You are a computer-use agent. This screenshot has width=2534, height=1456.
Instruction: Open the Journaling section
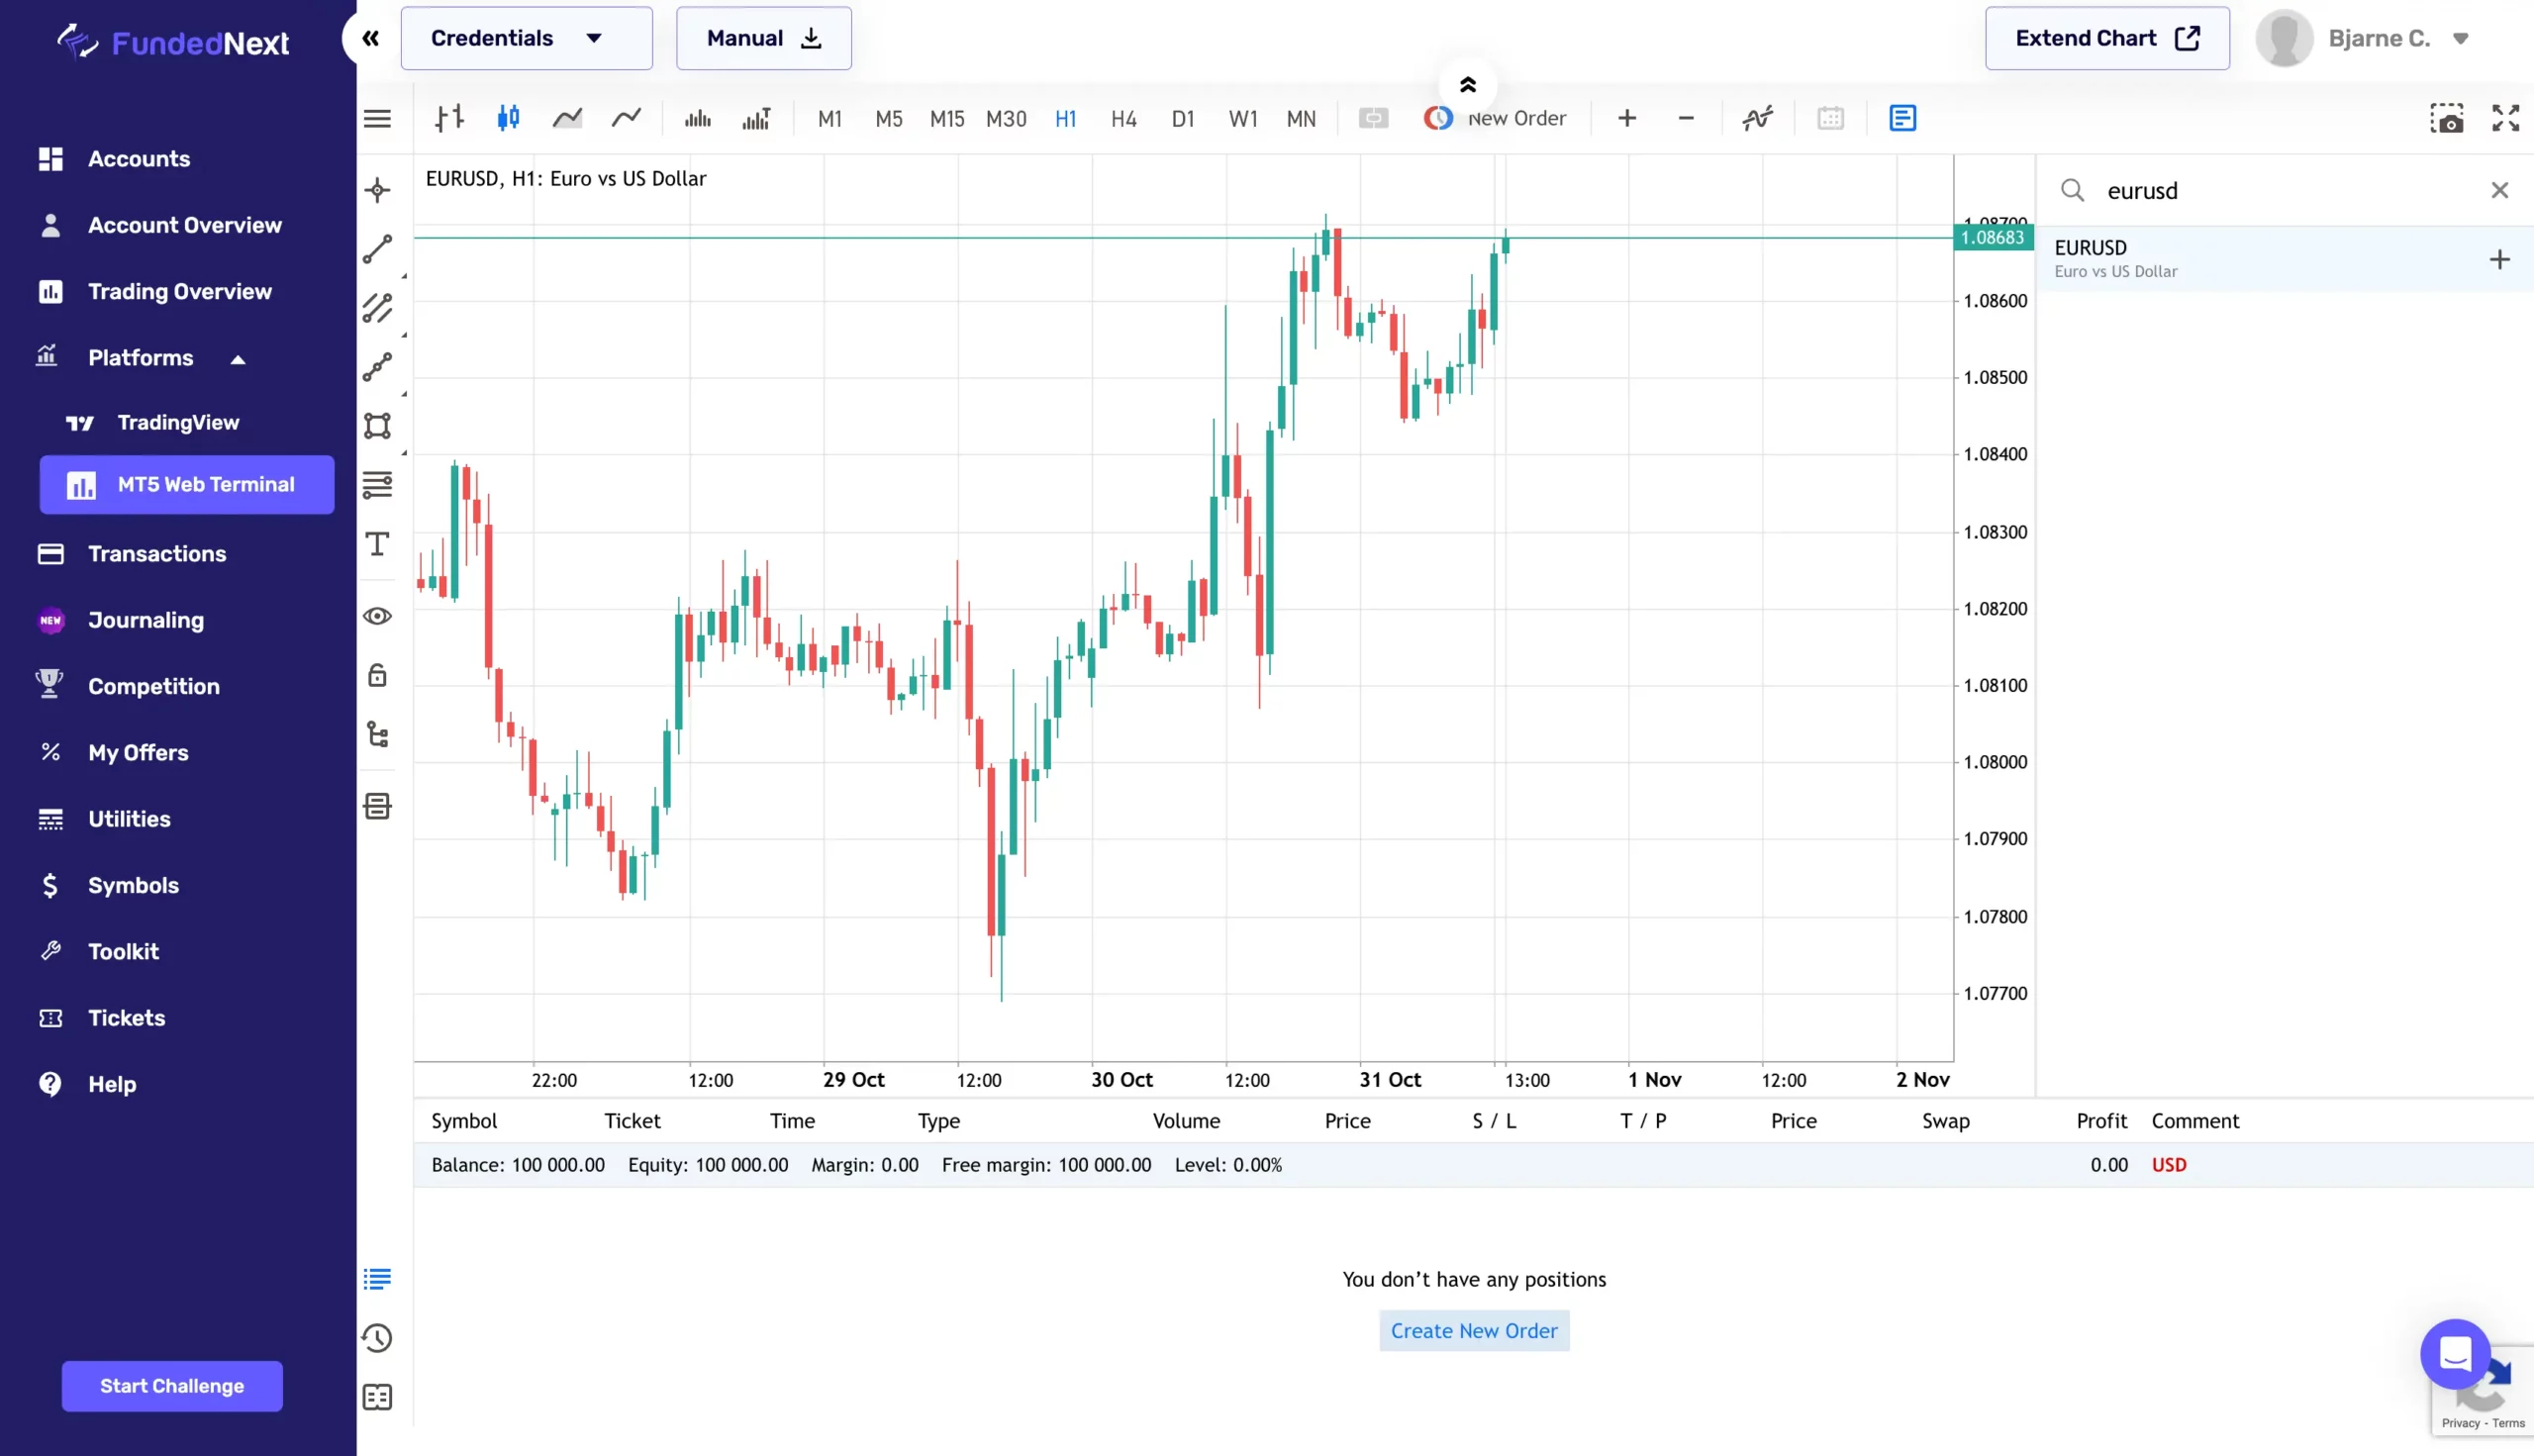coord(146,620)
